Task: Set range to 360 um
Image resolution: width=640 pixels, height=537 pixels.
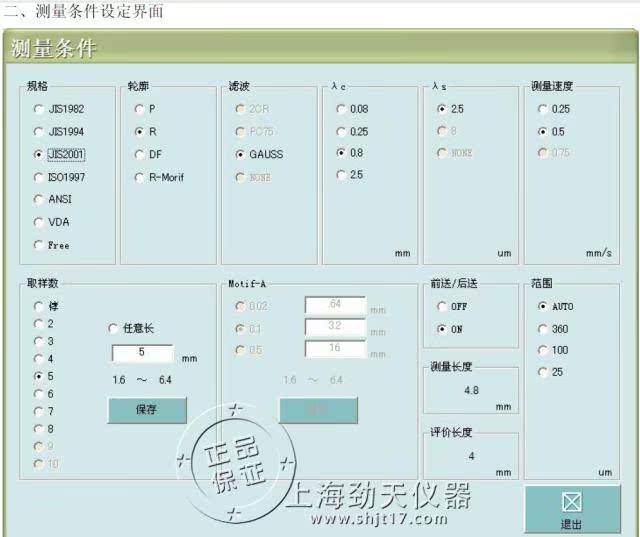Action: (543, 329)
